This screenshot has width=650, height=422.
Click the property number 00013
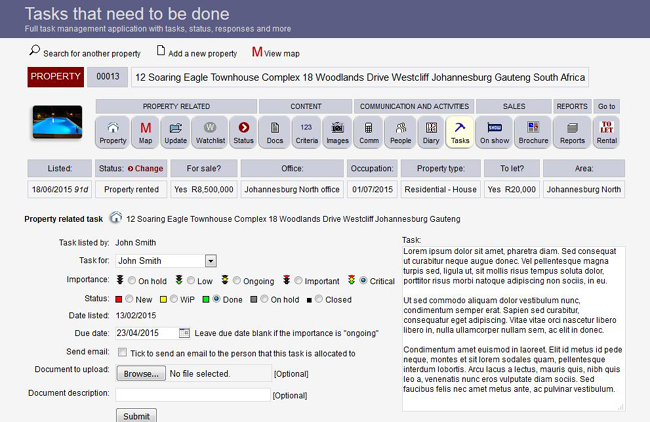107,77
